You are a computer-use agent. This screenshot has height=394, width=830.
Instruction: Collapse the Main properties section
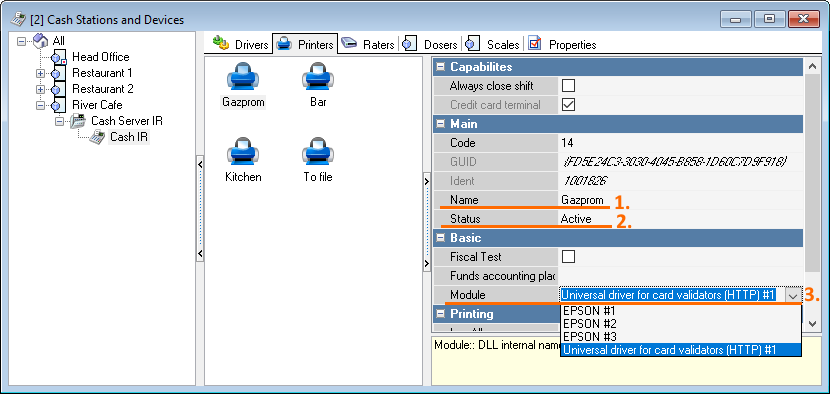(440, 124)
